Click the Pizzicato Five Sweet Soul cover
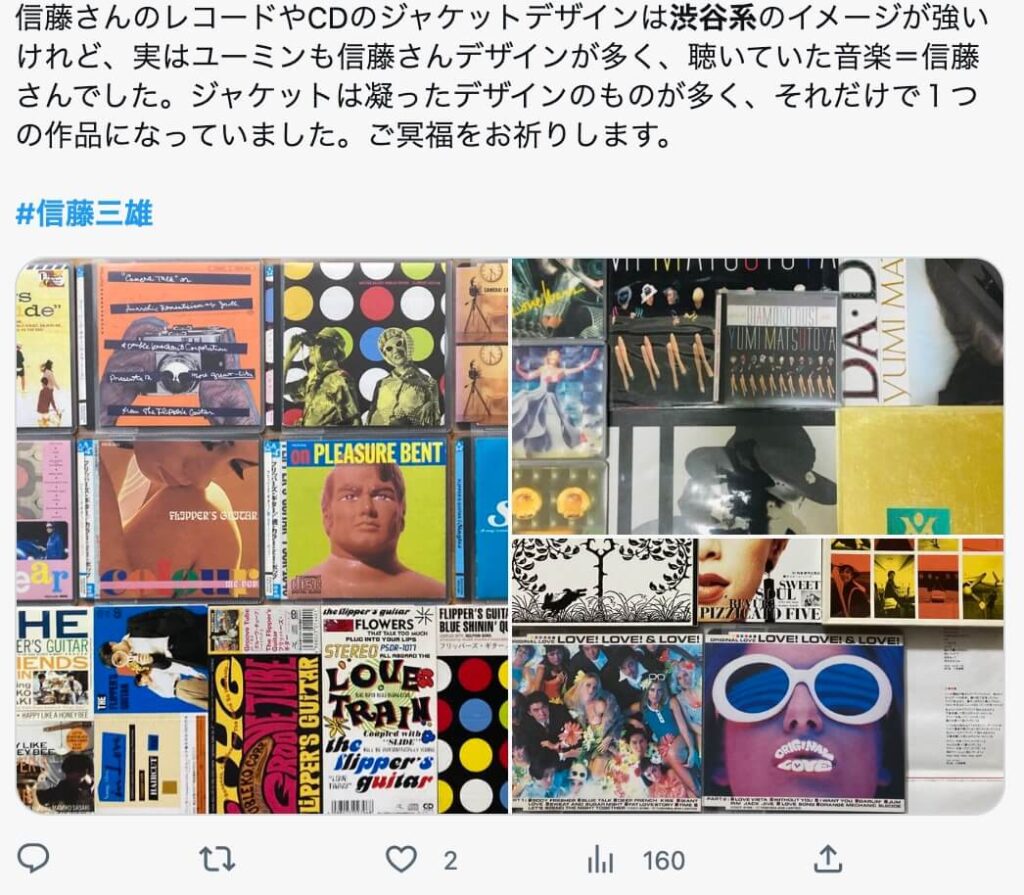Image resolution: width=1024 pixels, height=895 pixels. [x=759, y=580]
